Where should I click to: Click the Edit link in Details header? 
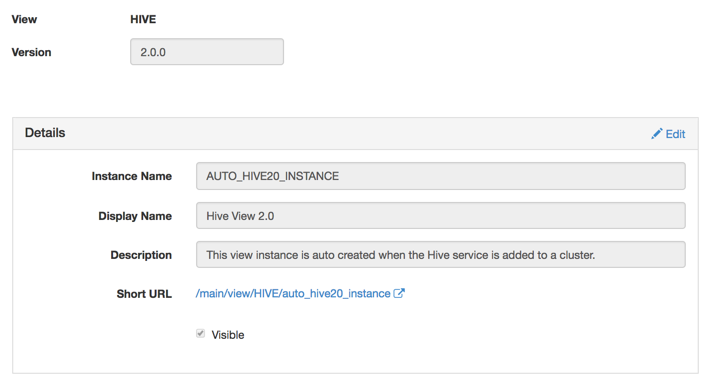tap(668, 134)
